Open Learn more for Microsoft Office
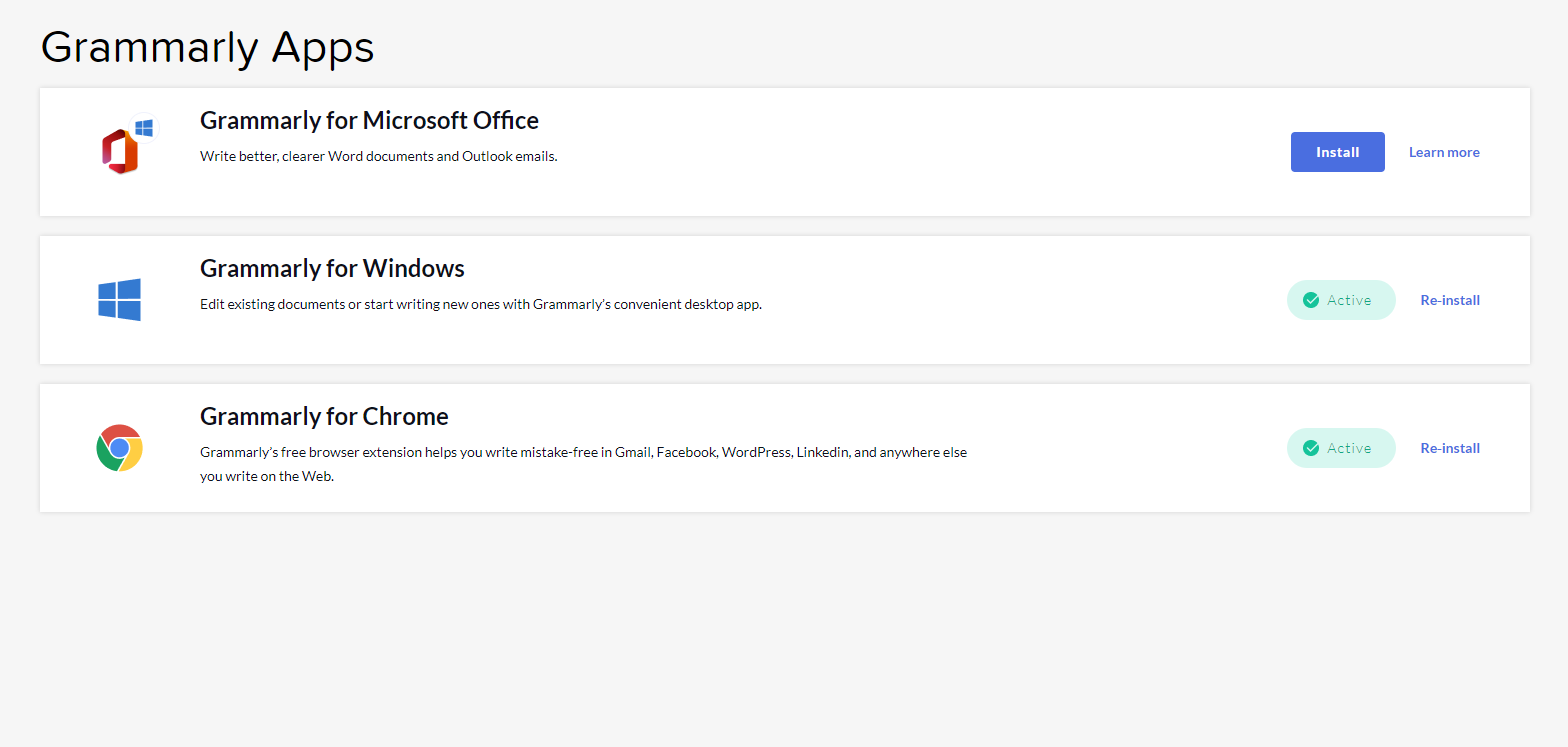Screen dimensions: 1568x747 (1444, 152)
